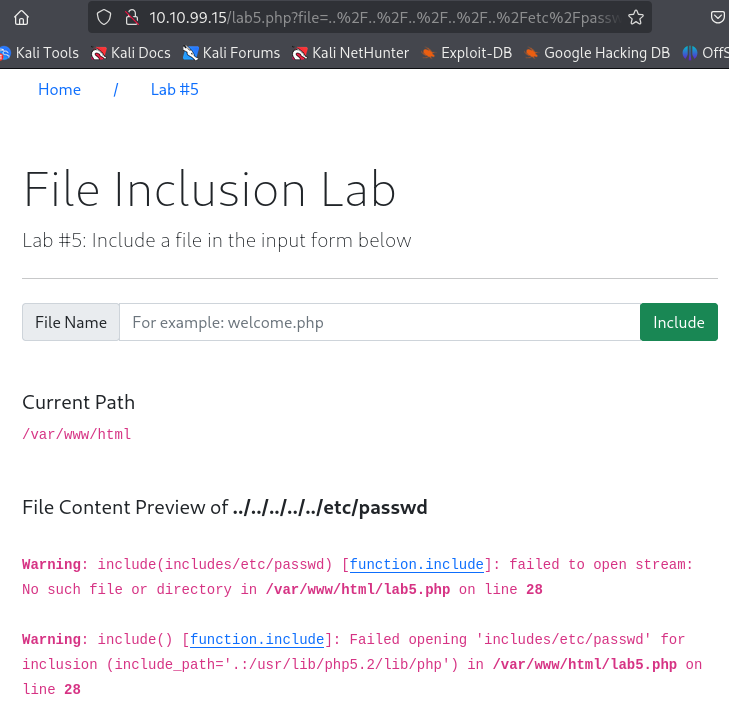
Task: Bookmark this page with the star icon
Action: (x=636, y=18)
